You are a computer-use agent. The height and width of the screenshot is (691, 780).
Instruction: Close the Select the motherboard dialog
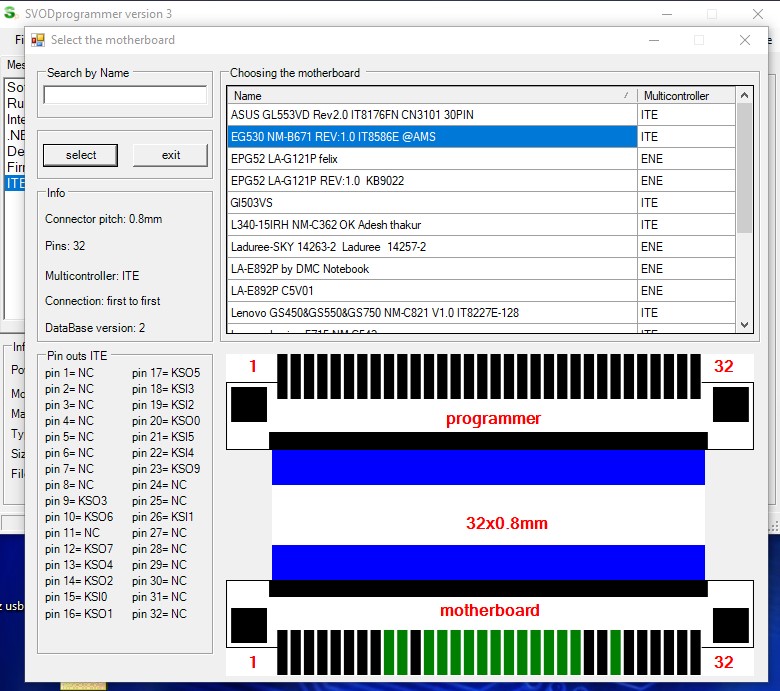point(745,40)
